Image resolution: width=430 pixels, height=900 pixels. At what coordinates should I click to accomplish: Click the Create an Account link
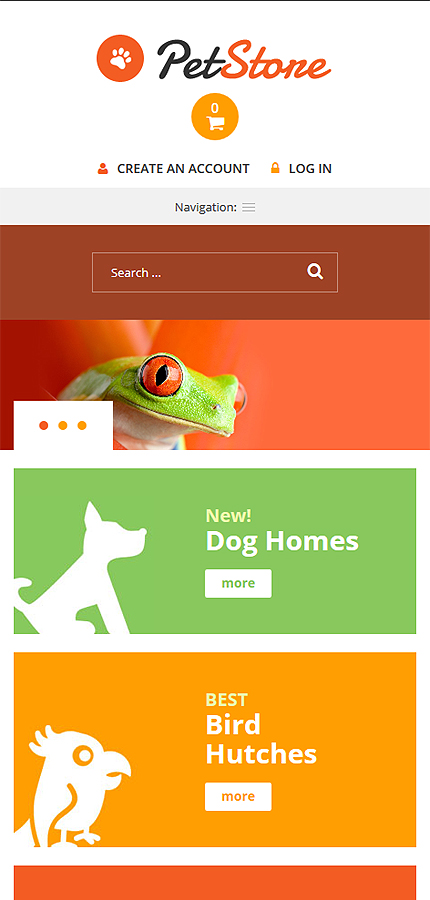(183, 169)
